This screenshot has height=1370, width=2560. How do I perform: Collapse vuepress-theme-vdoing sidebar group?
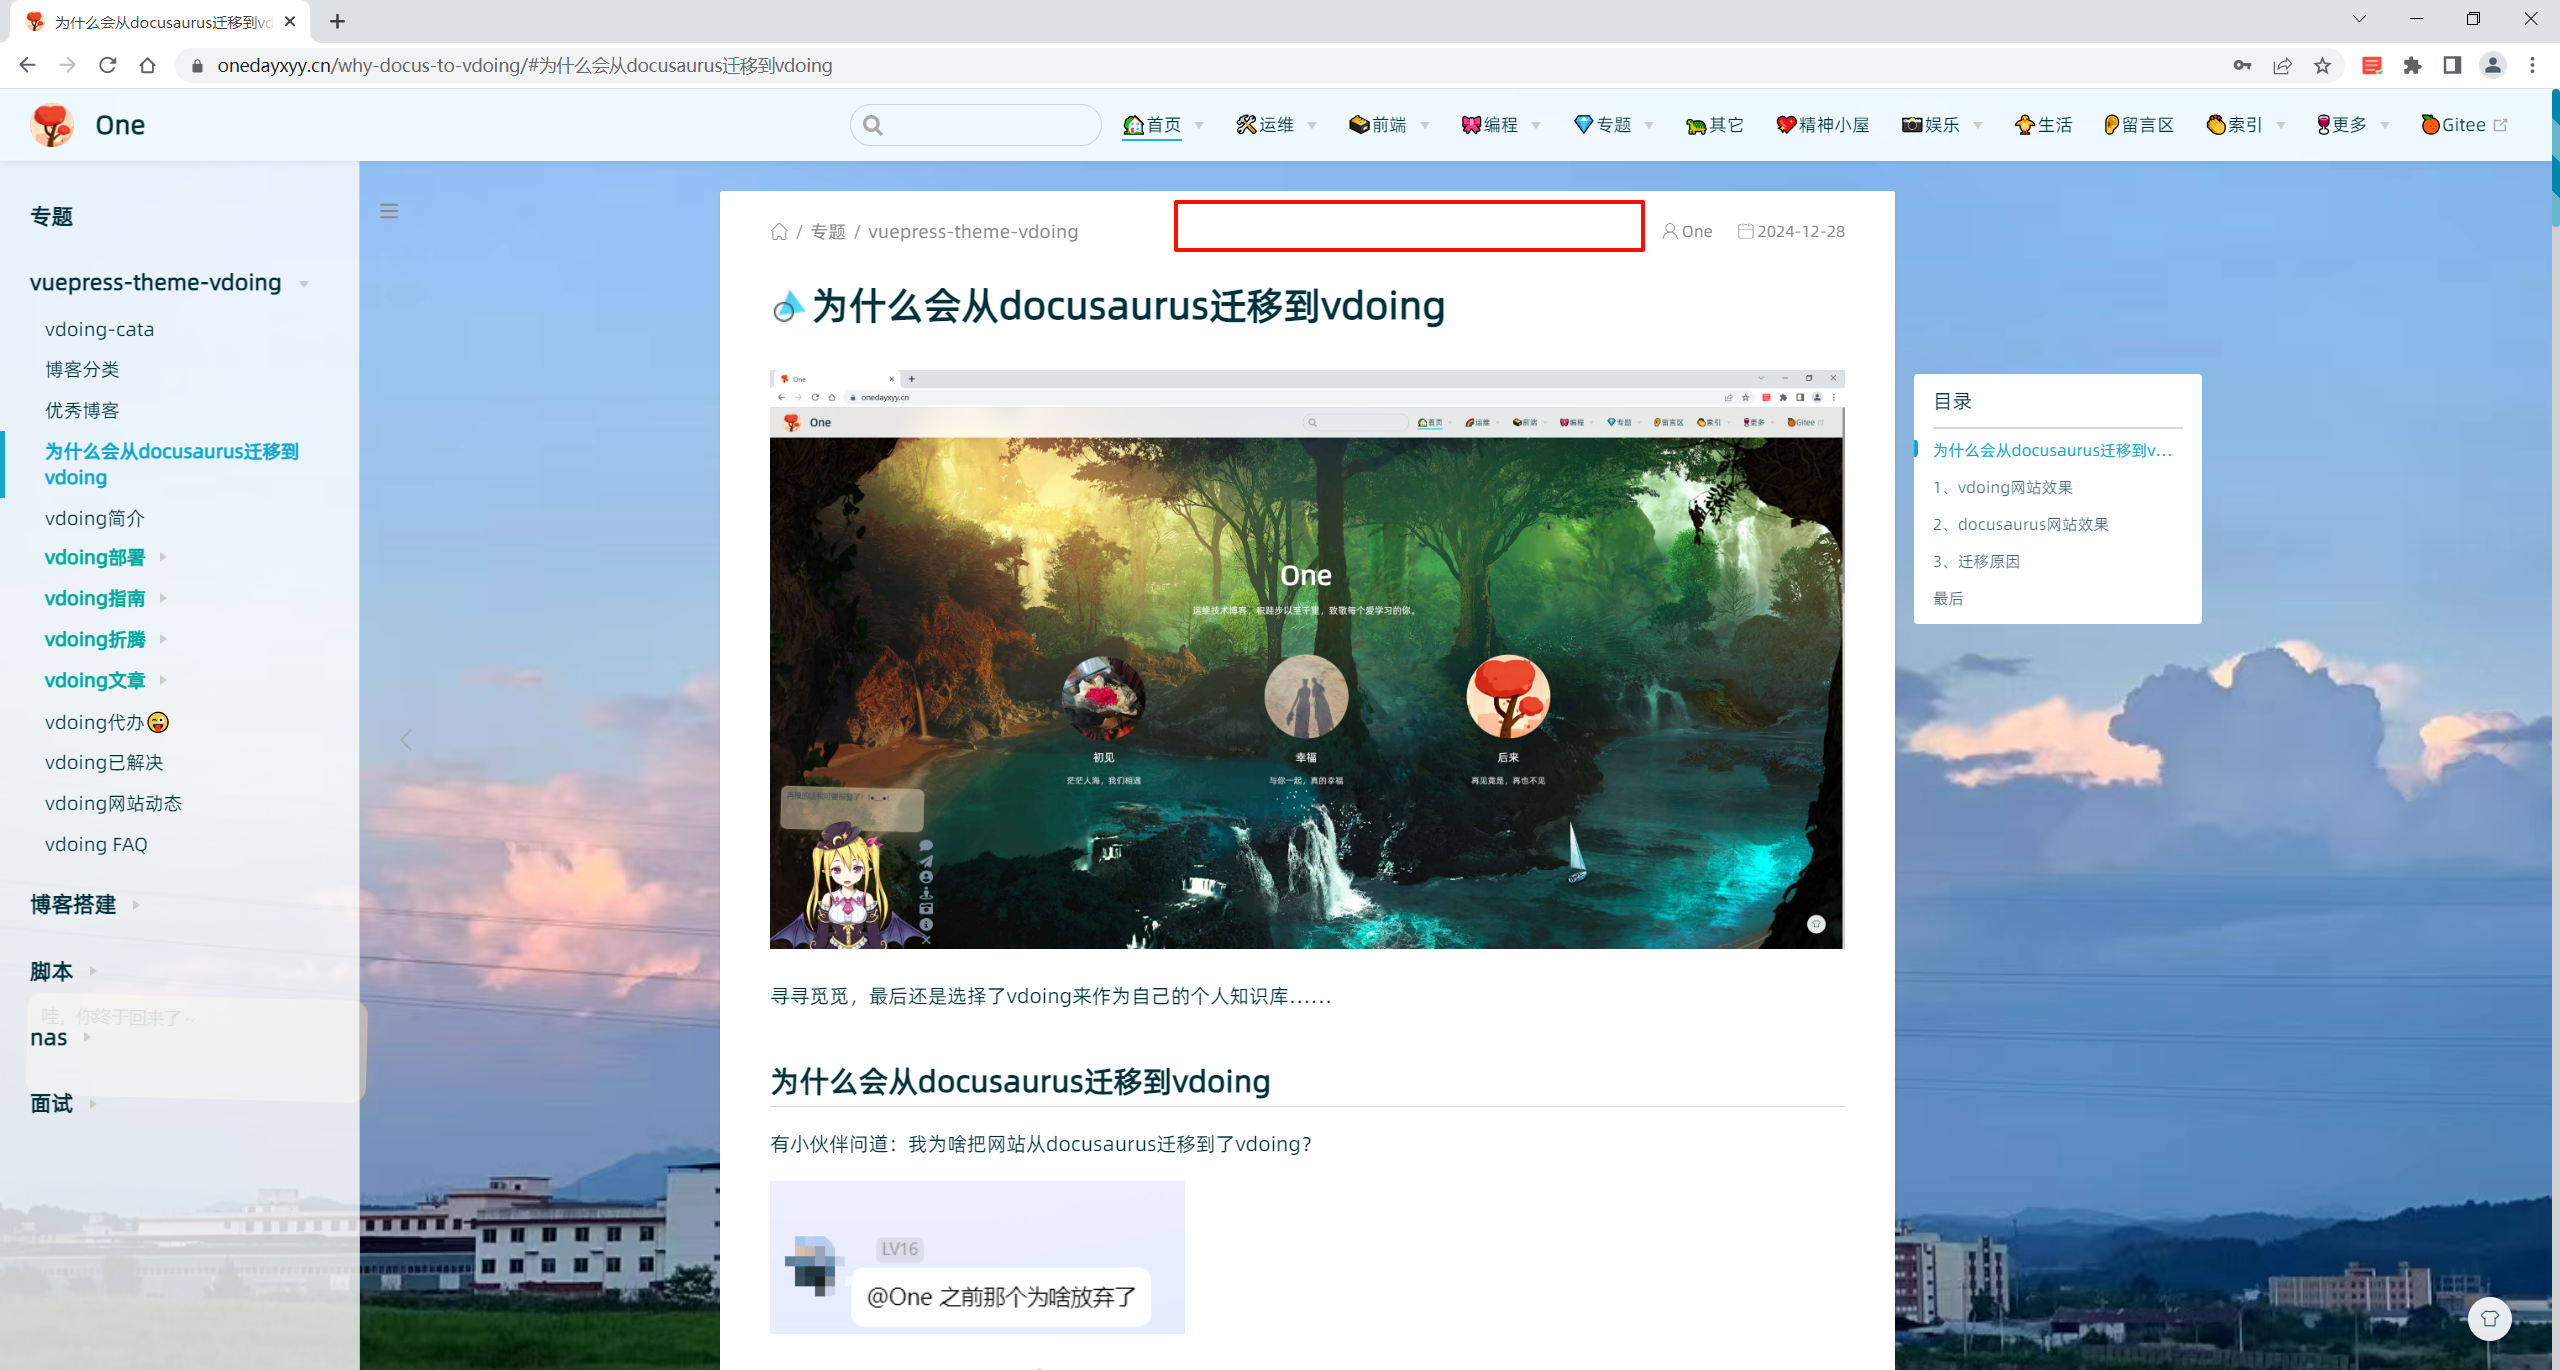pyautogui.click(x=169, y=283)
